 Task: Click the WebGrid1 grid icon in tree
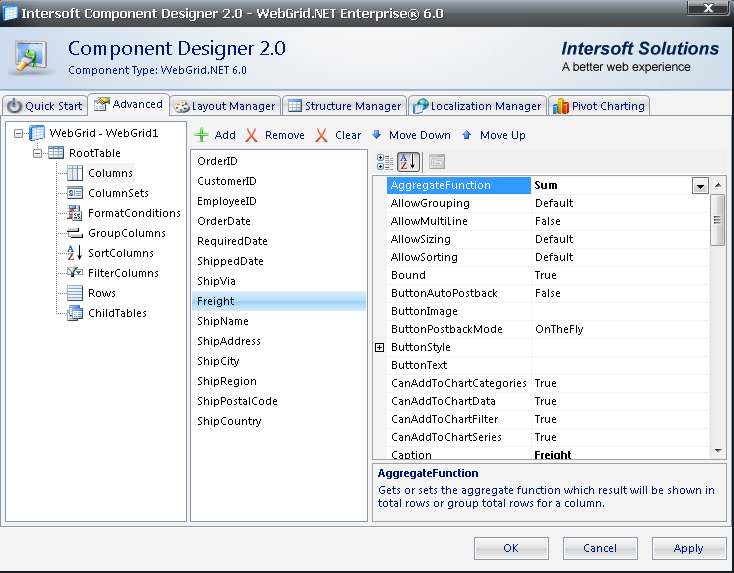pos(37,133)
